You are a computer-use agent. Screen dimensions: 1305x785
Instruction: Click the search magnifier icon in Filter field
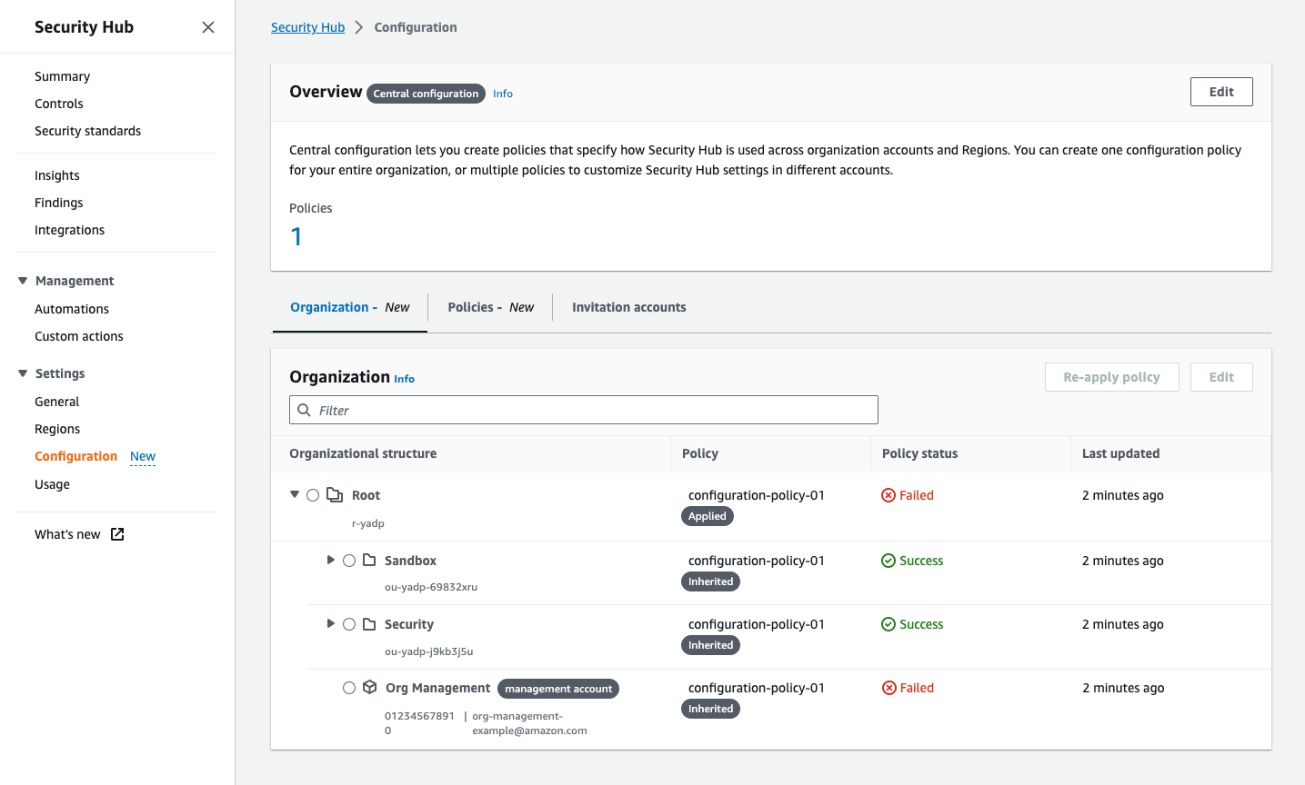click(304, 410)
